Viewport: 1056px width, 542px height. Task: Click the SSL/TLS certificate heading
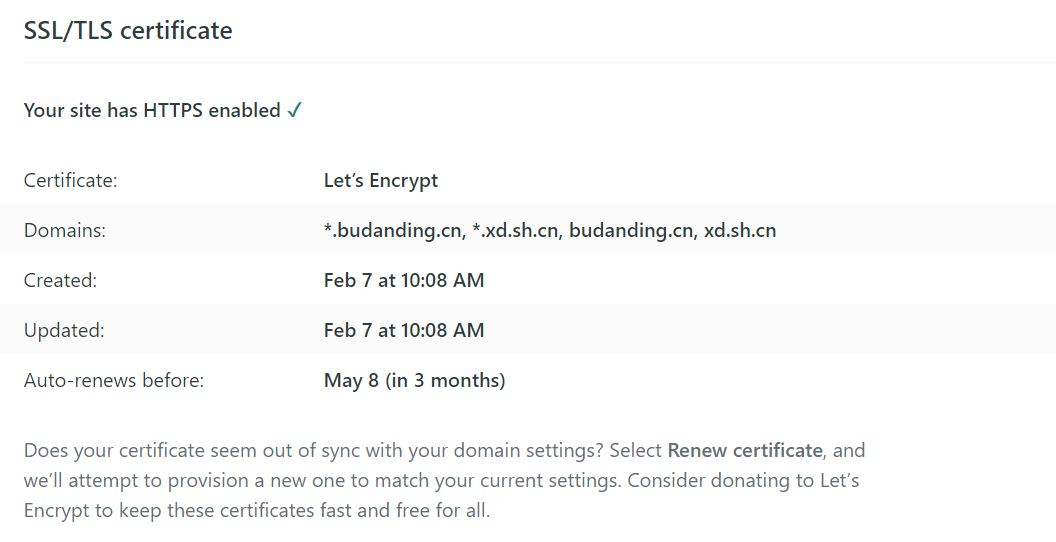click(x=128, y=31)
